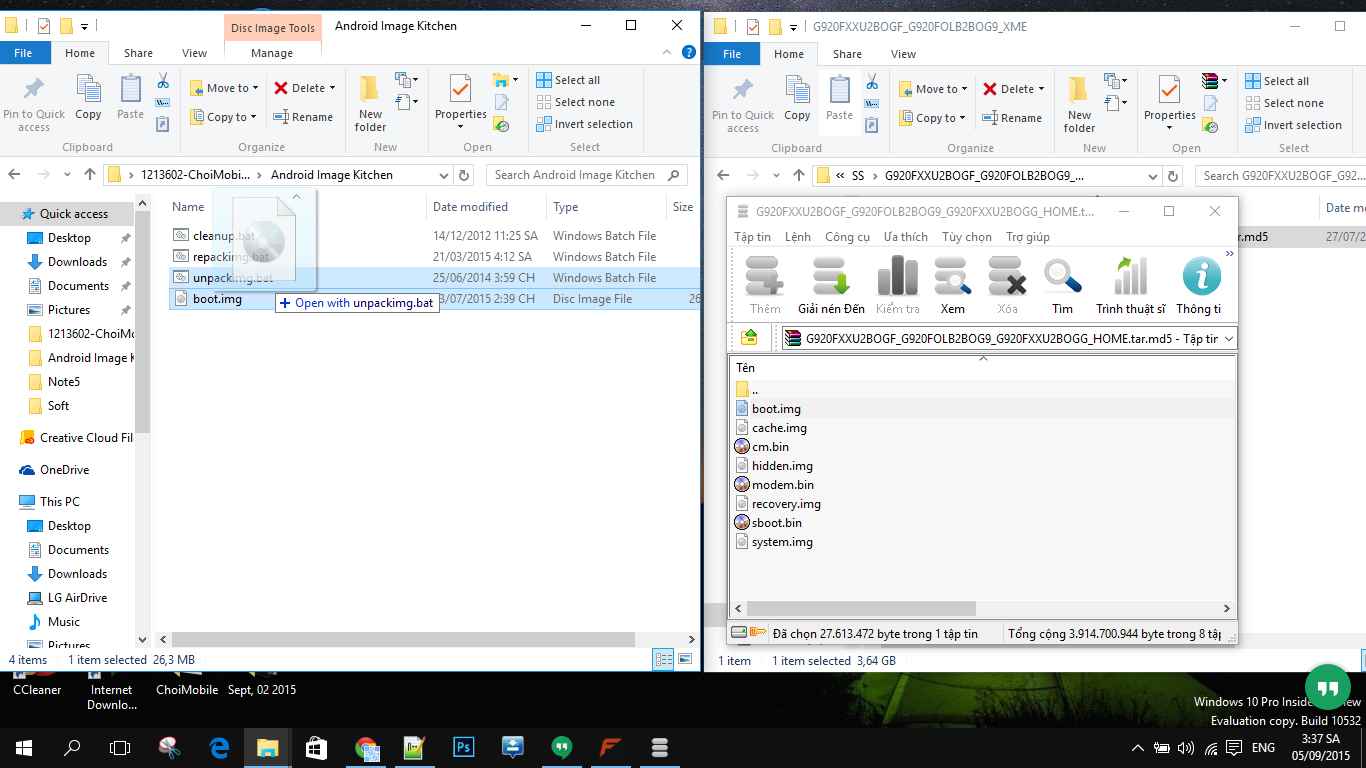Open WinRAR Công cụ menu
The height and width of the screenshot is (768, 1366).
click(x=847, y=237)
